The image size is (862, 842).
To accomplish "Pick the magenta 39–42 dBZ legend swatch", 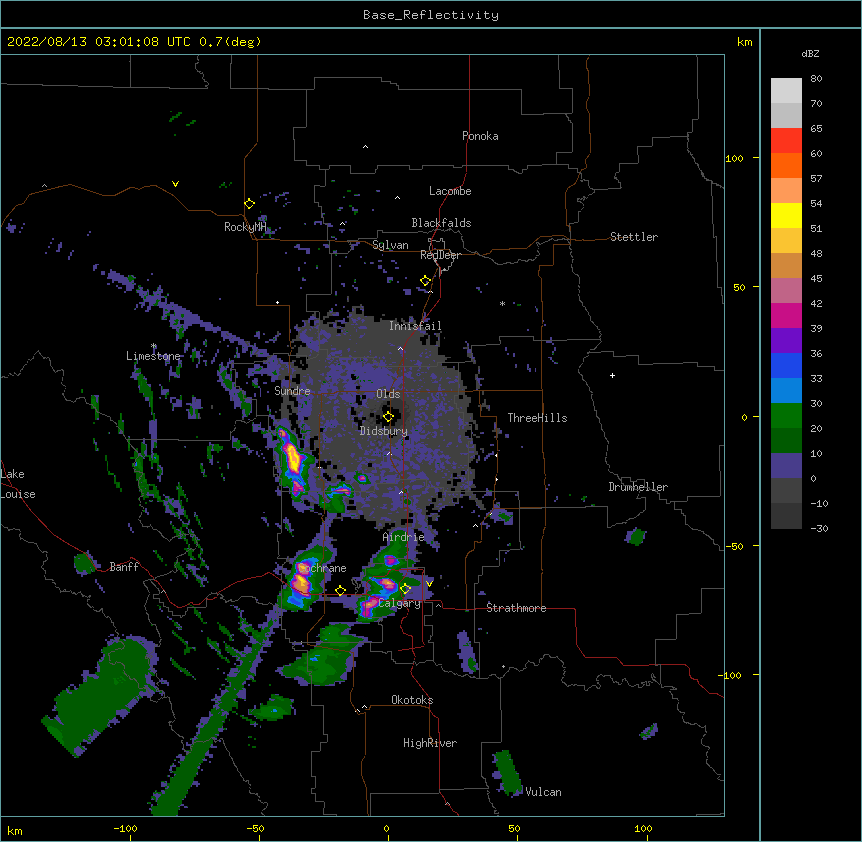I will [x=786, y=316].
